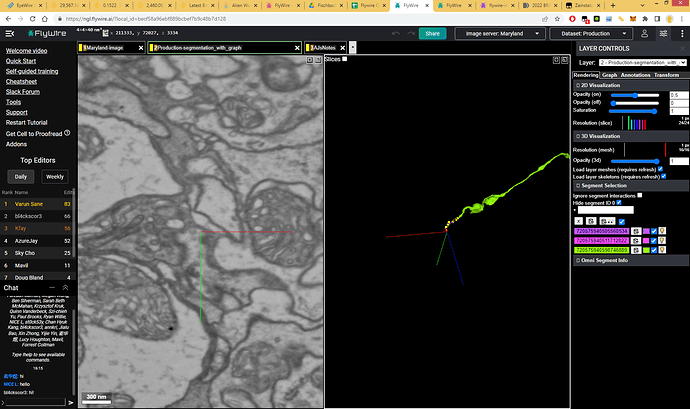Maximize the 3D view panel
Screen dimensions: 690x409
[556, 60]
